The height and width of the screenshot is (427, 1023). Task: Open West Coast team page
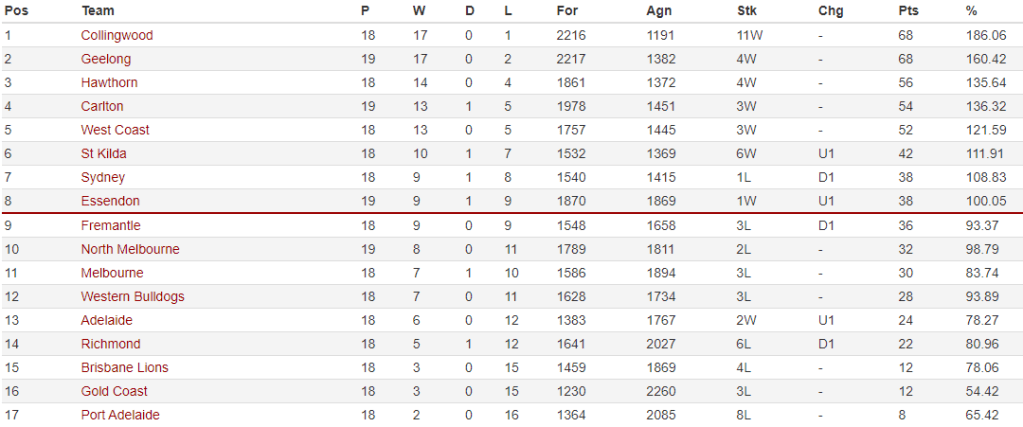115,130
